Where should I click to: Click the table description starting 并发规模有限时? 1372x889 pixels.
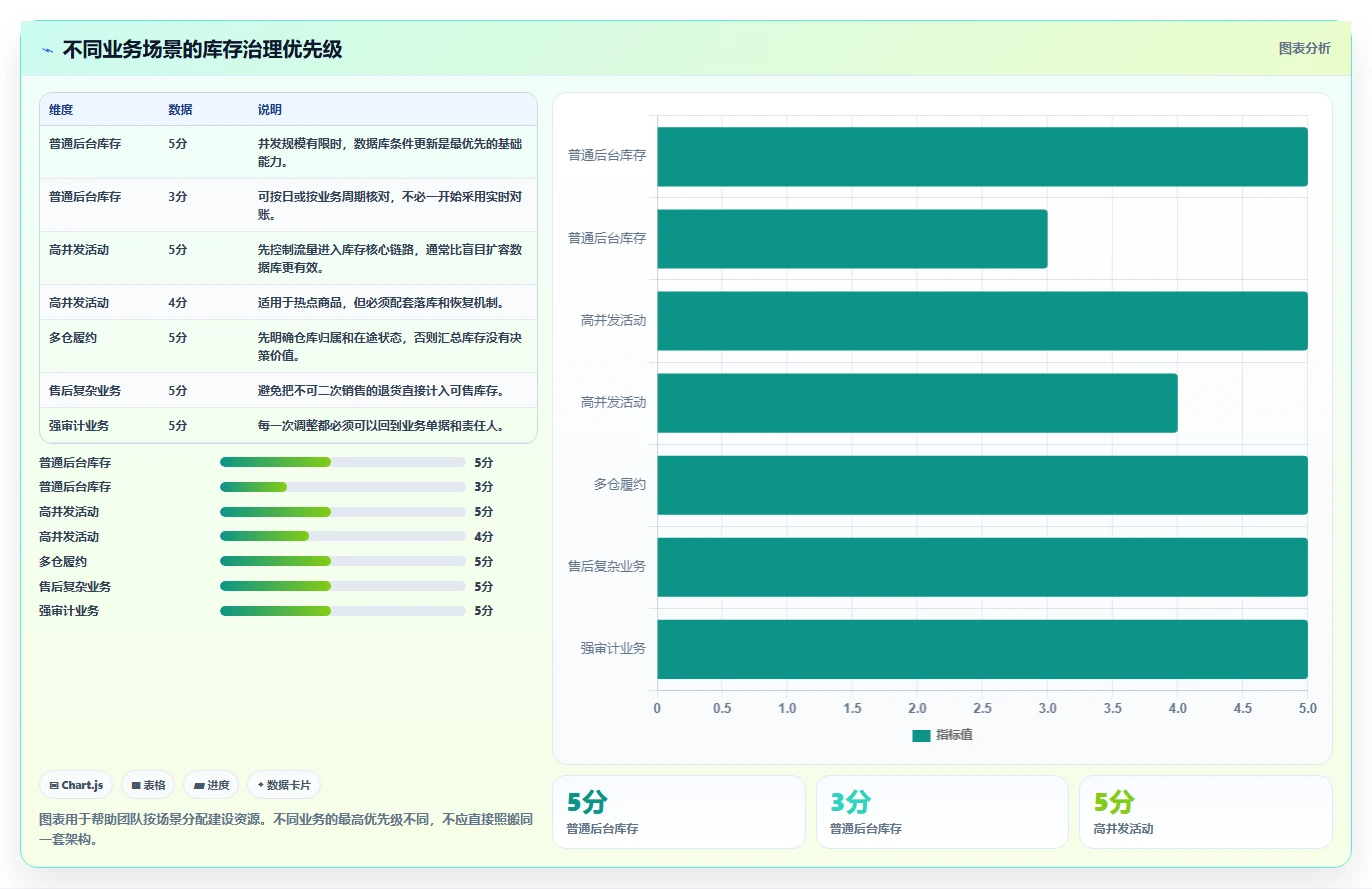(391, 153)
